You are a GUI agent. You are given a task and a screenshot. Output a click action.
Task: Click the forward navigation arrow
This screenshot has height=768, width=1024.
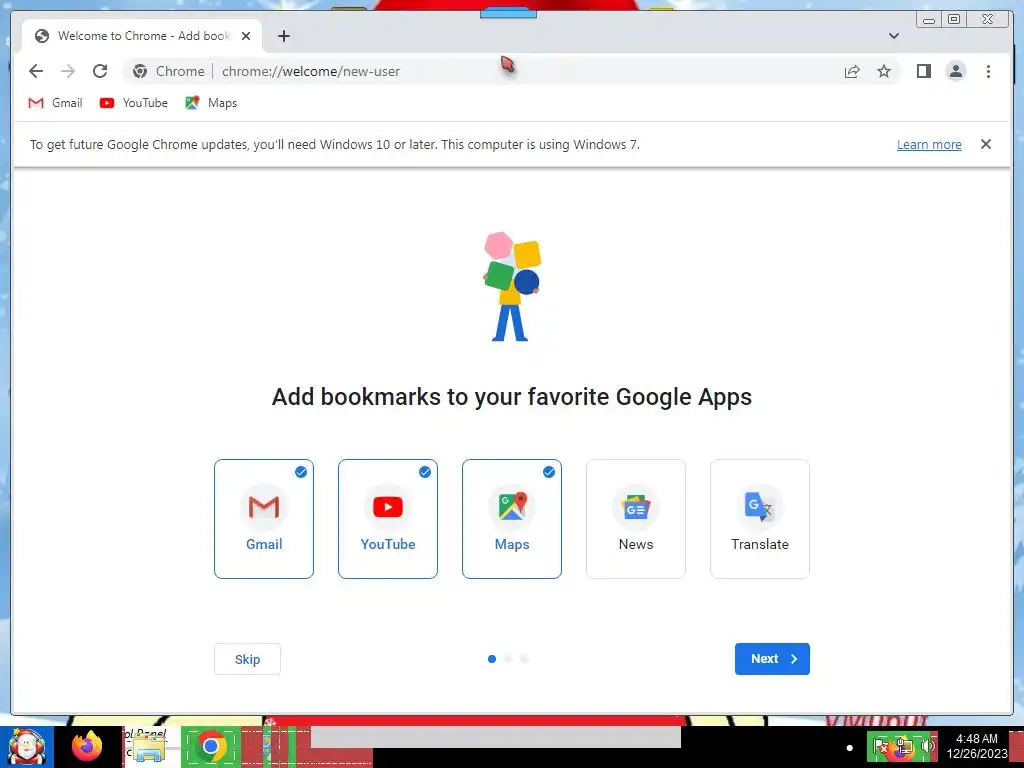coord(68,71)
